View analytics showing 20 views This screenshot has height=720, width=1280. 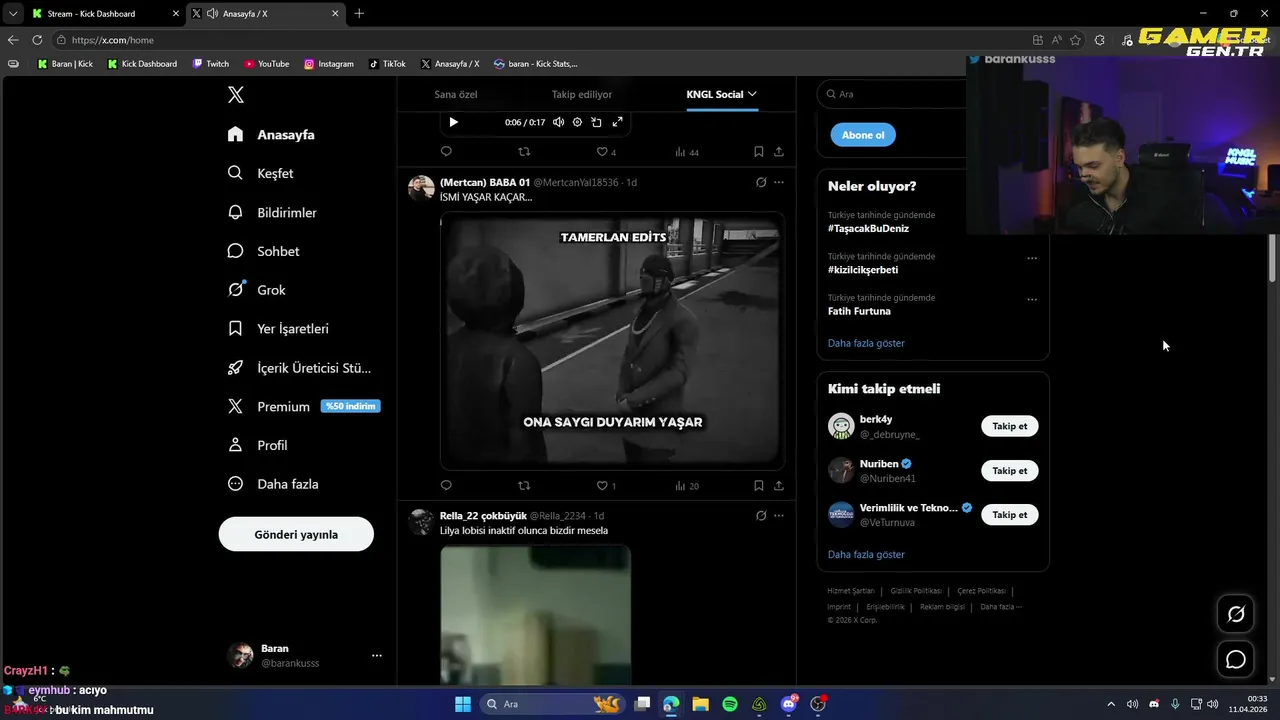686,486
